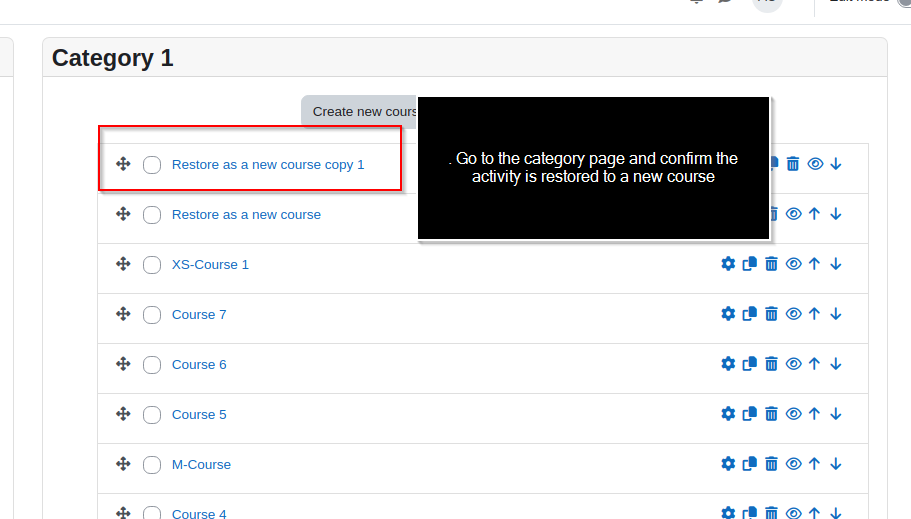Shift Course 7 up with arrow
The image size is (911, 519).
click(815, 314)
